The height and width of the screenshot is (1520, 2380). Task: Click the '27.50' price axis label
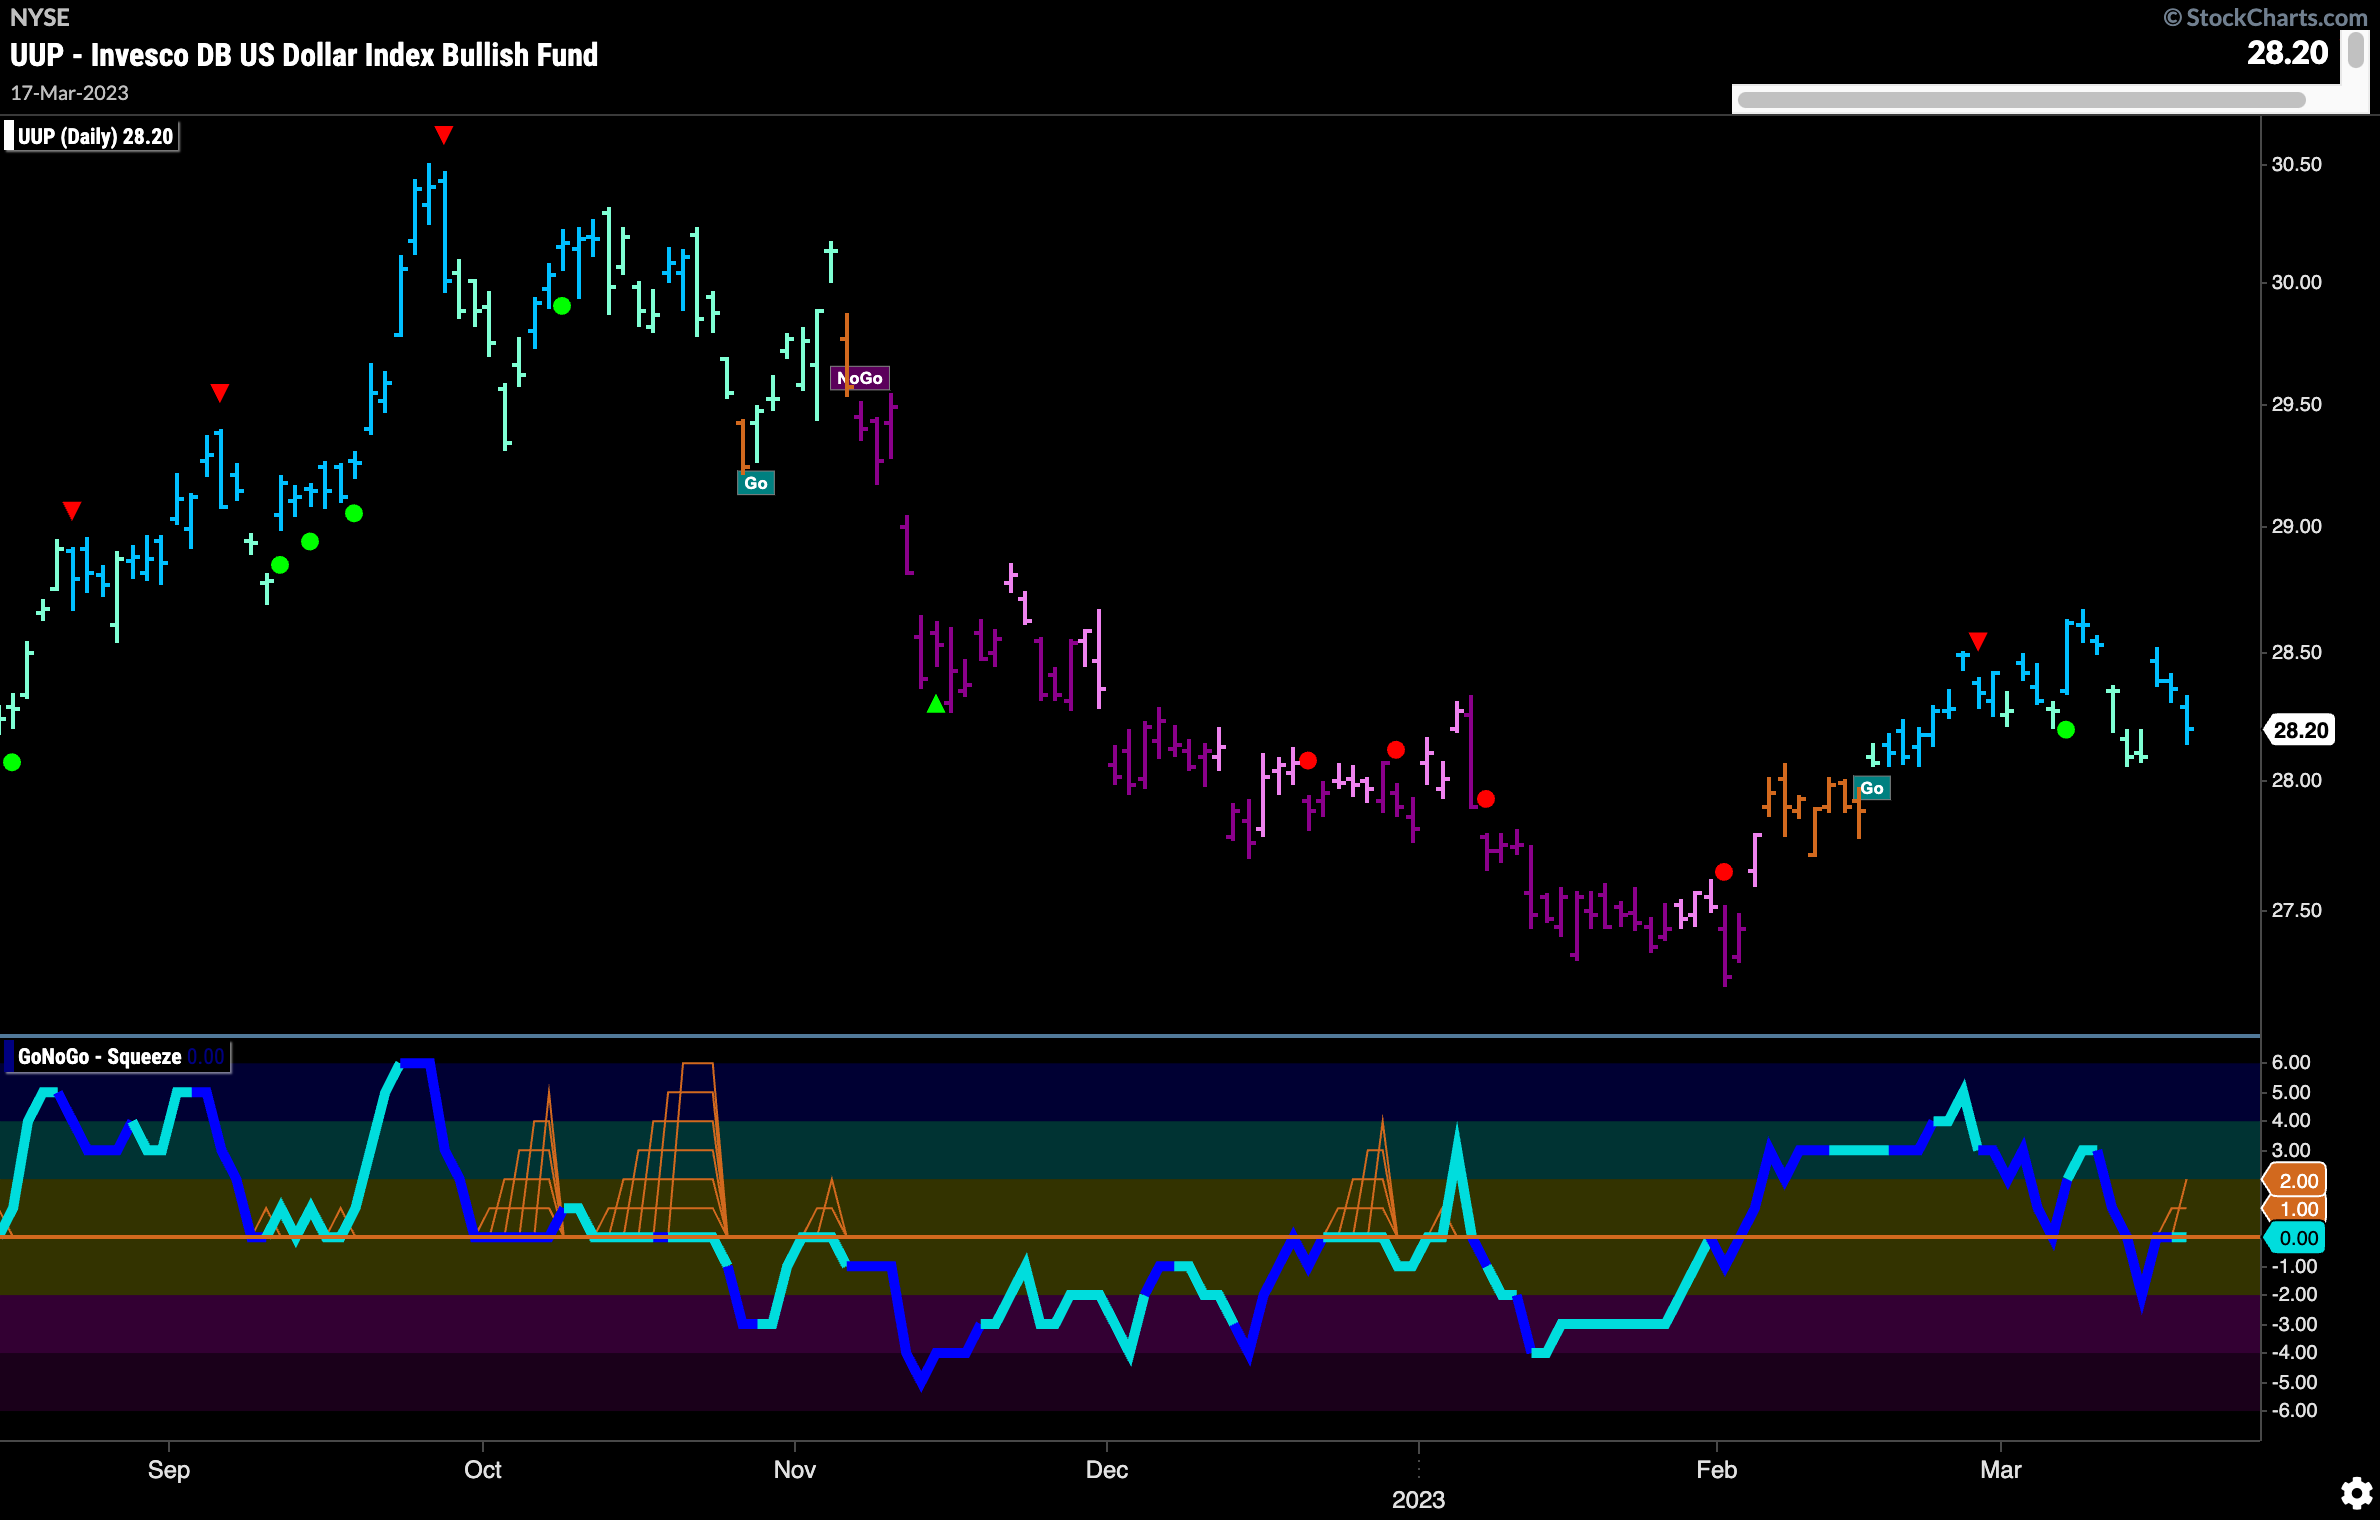[x=2296, y=911]
